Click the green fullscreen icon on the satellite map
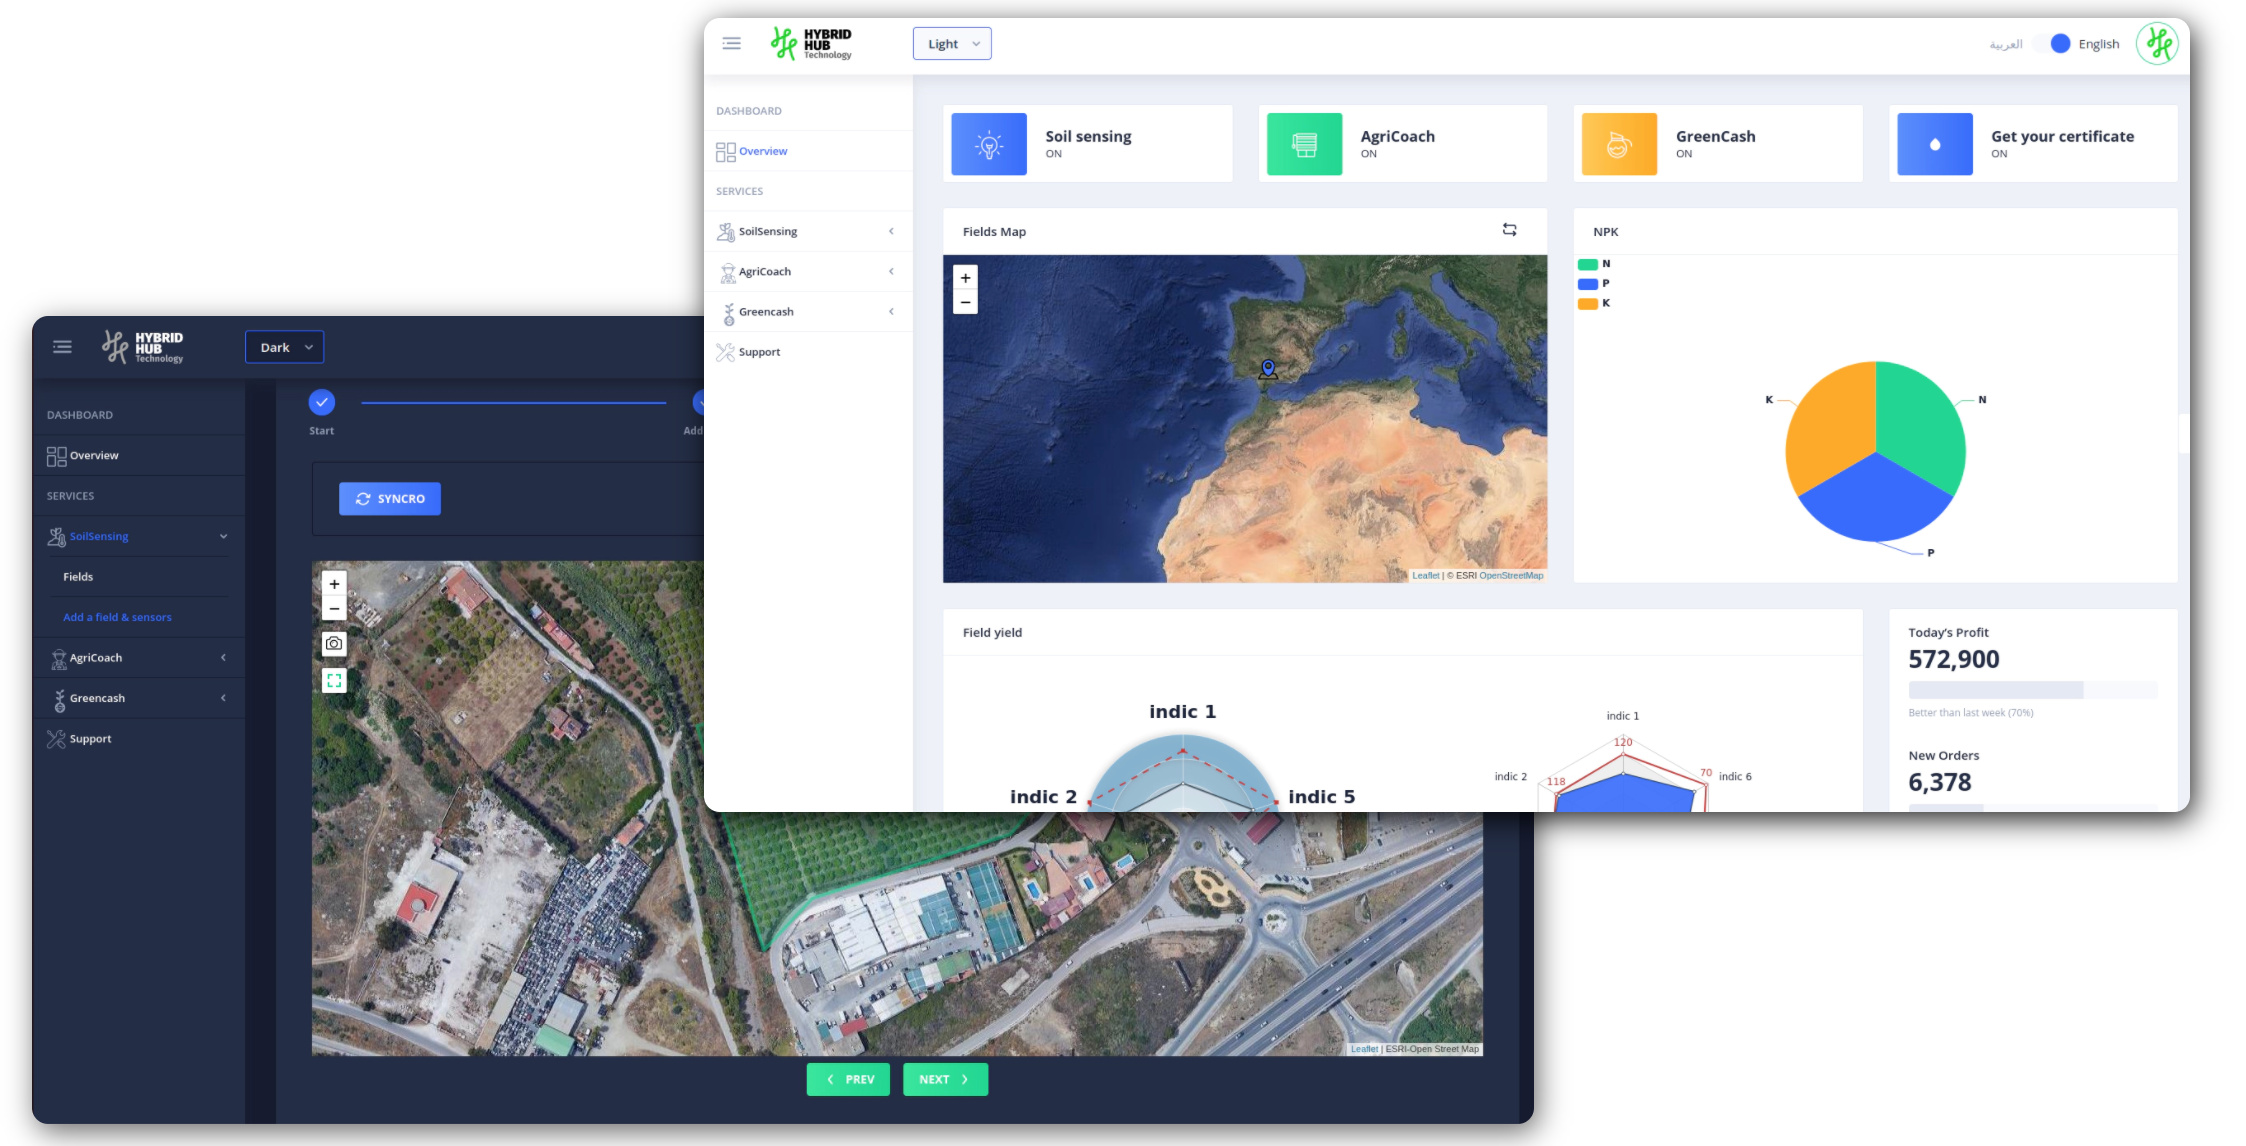 pos(334,680)
